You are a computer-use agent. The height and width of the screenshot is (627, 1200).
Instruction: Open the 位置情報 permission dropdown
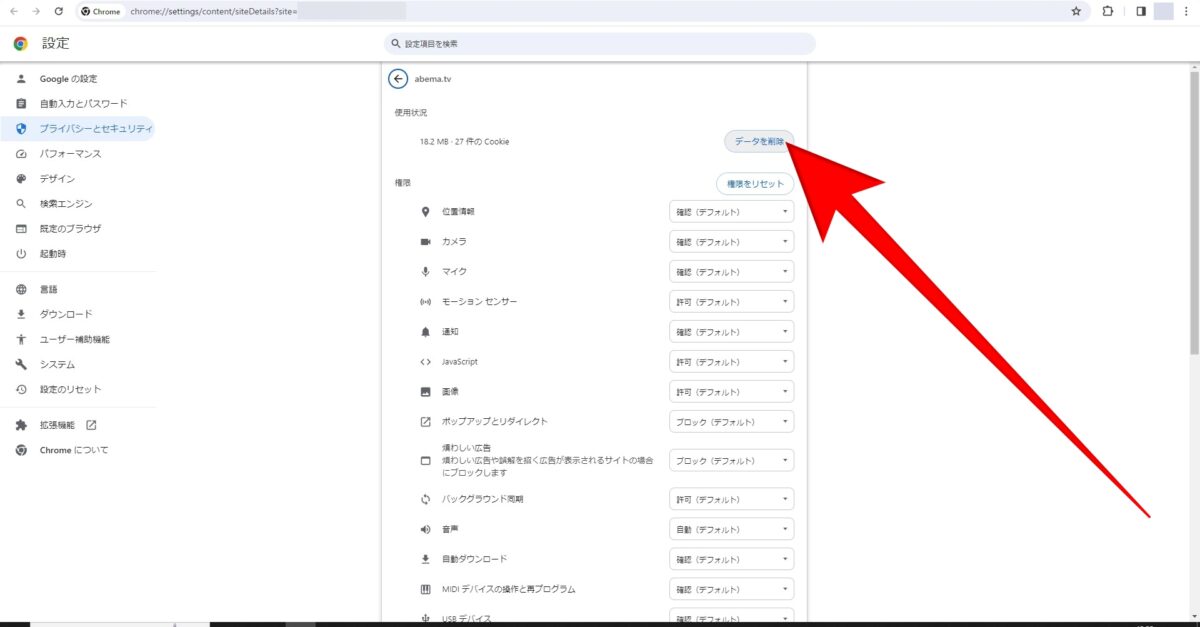pyautogui.click(x=730, y=211)
